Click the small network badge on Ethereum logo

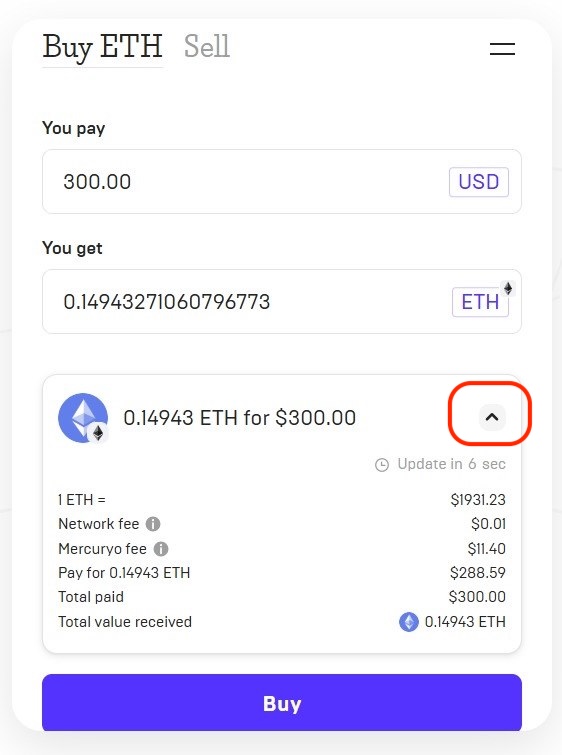[x=98, y=433]
